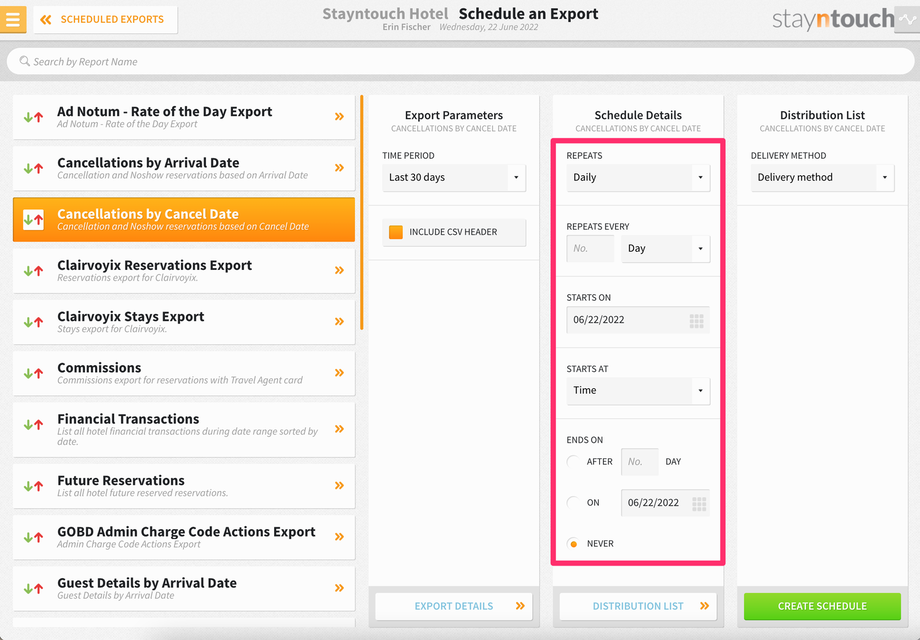Screen dimensions: 920x640
Task: Select the After radio button
Action: [x=574, y=462]
